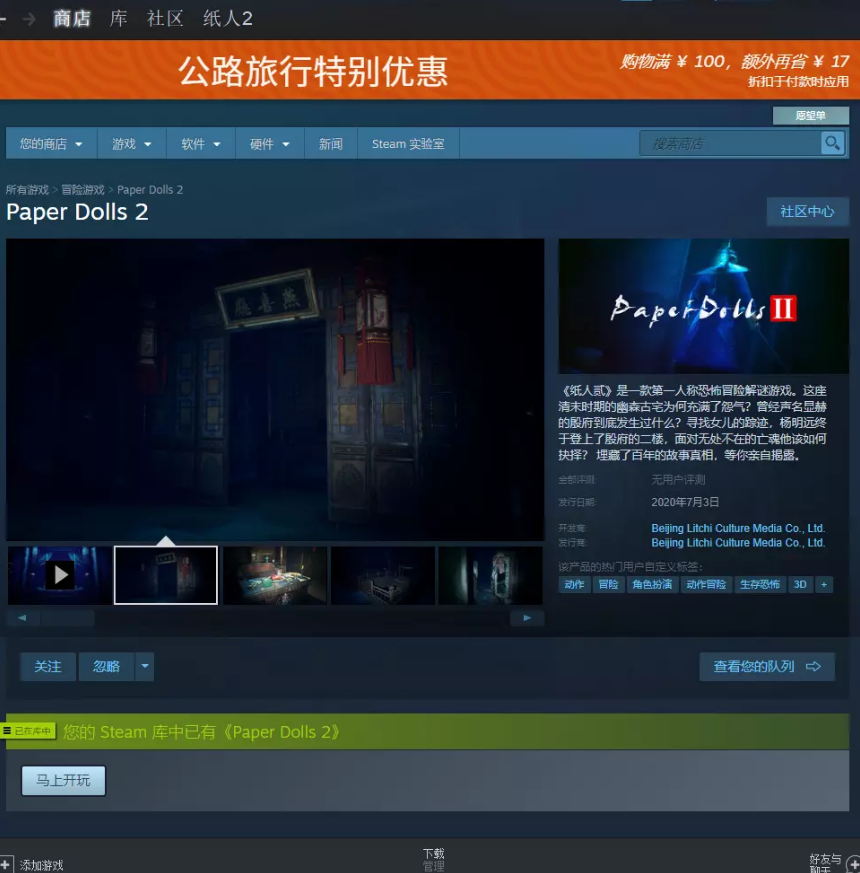
Task: Click the 愿望单 wishlist button
Action: [810, 116]
